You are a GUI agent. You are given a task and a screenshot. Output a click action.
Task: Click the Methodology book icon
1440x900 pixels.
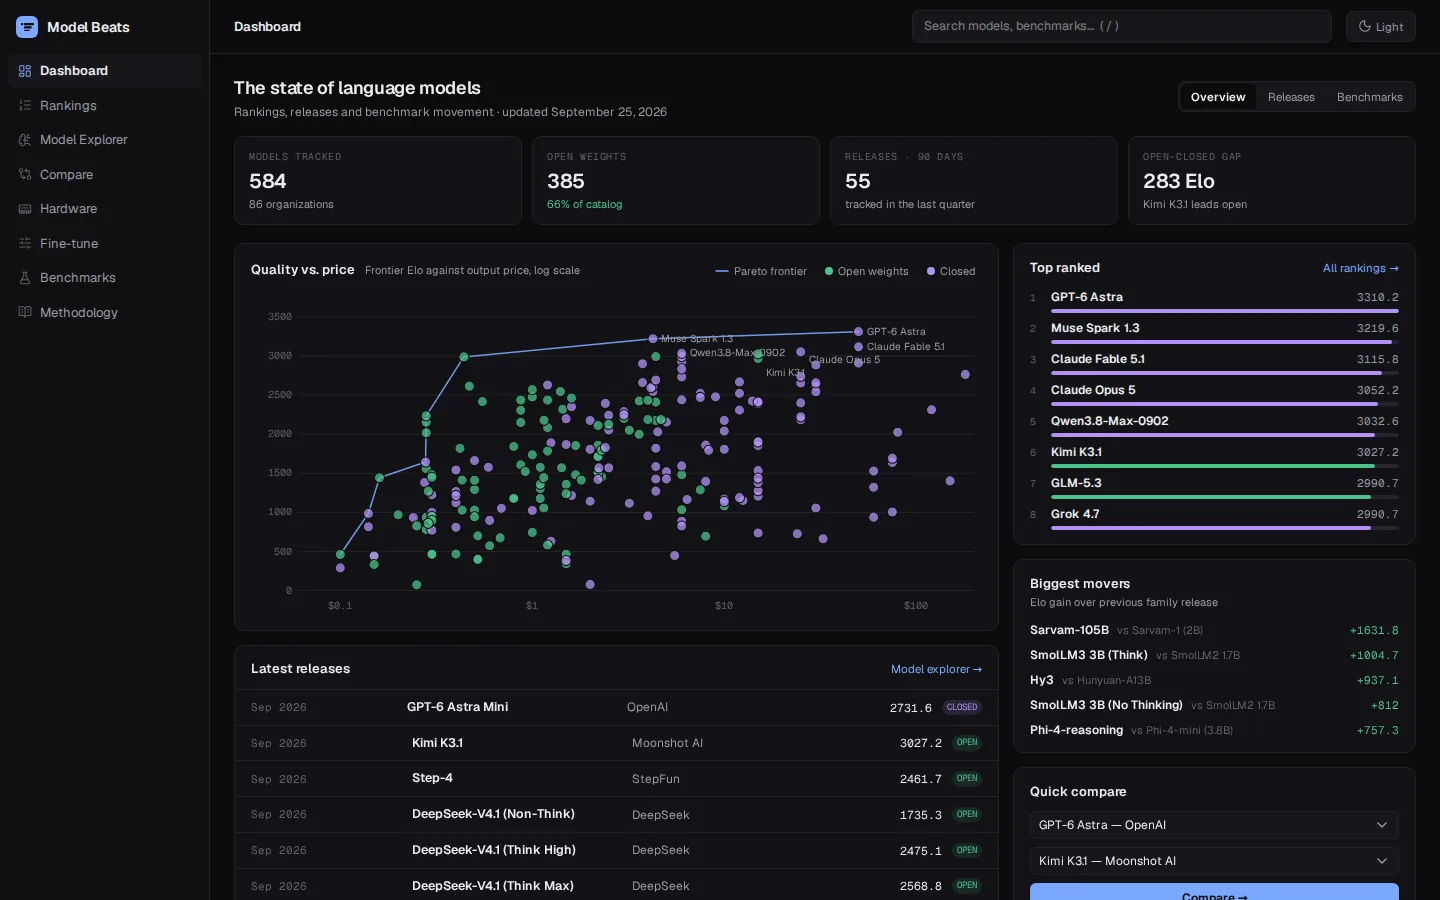point(25,313)
